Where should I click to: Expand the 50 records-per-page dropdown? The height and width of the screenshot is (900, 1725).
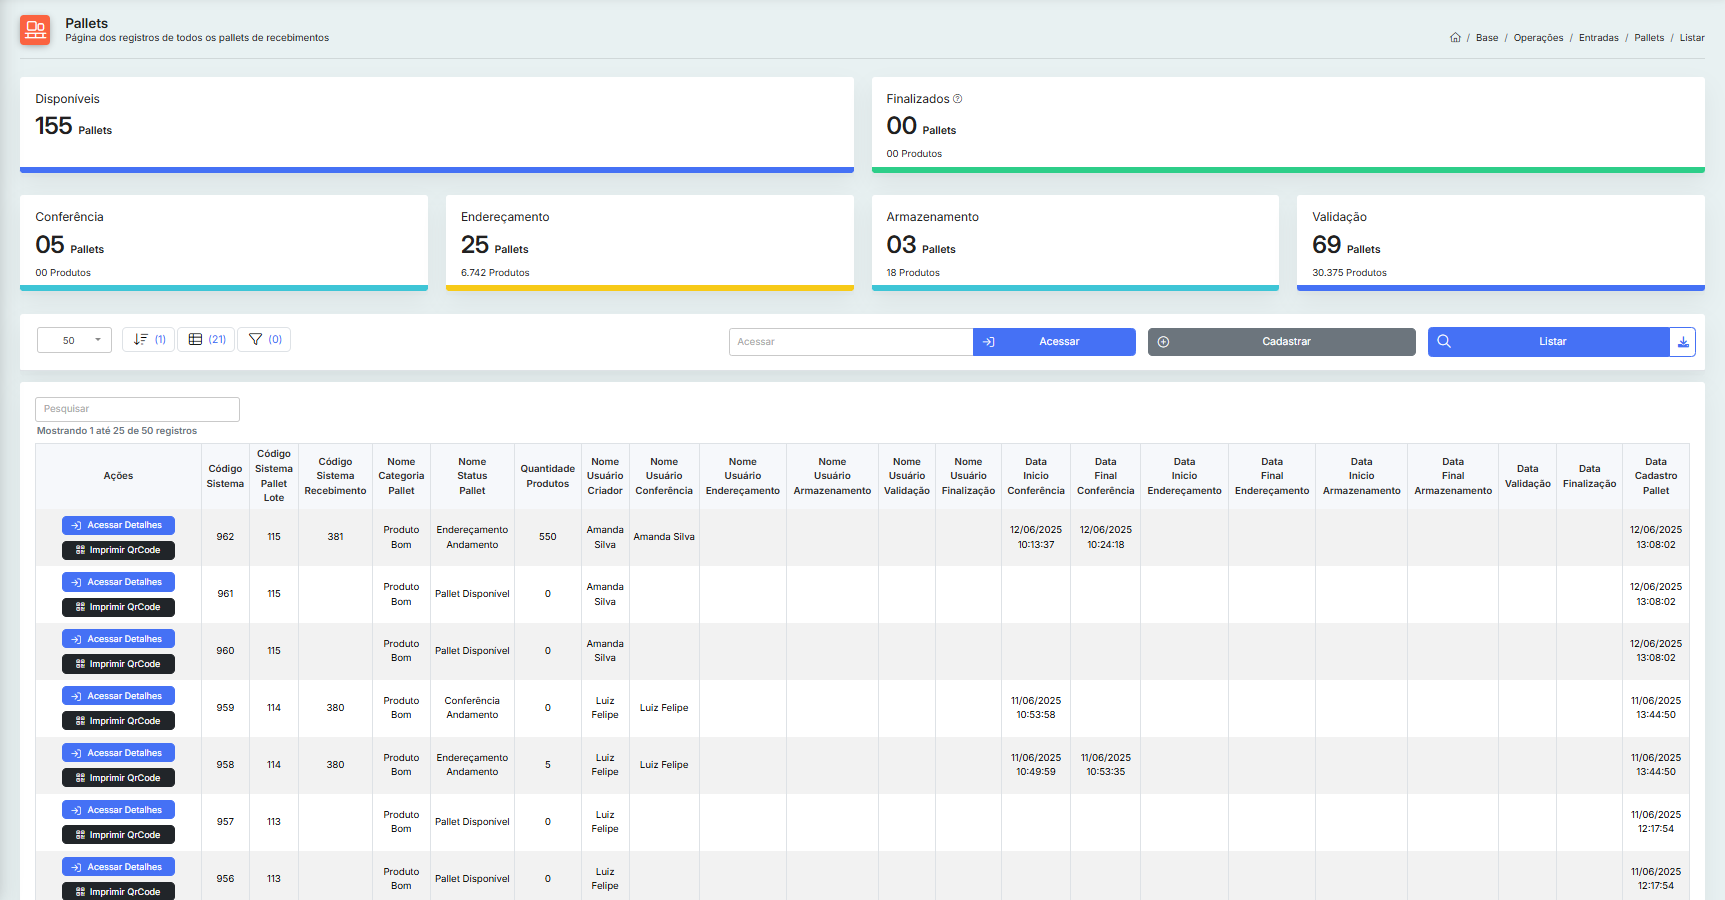(x=74, y=341)
